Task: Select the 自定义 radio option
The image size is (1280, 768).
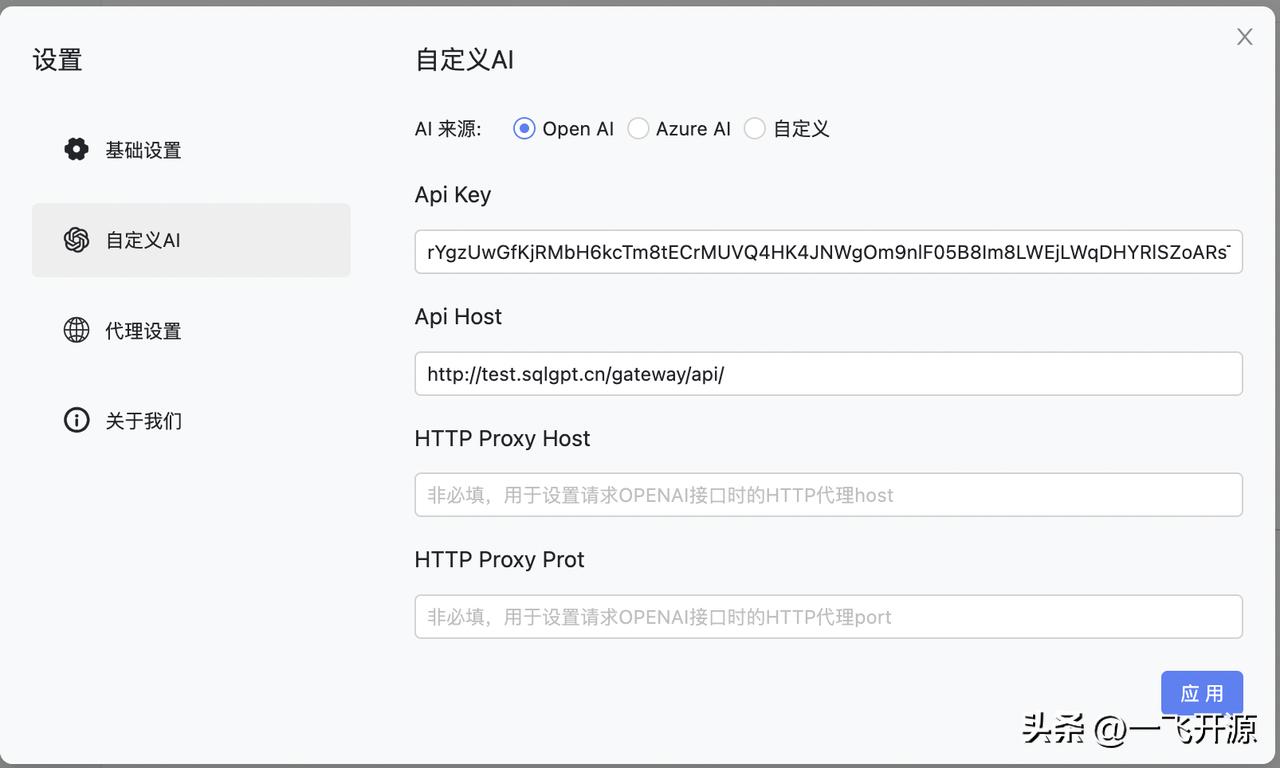Action: 755,129
